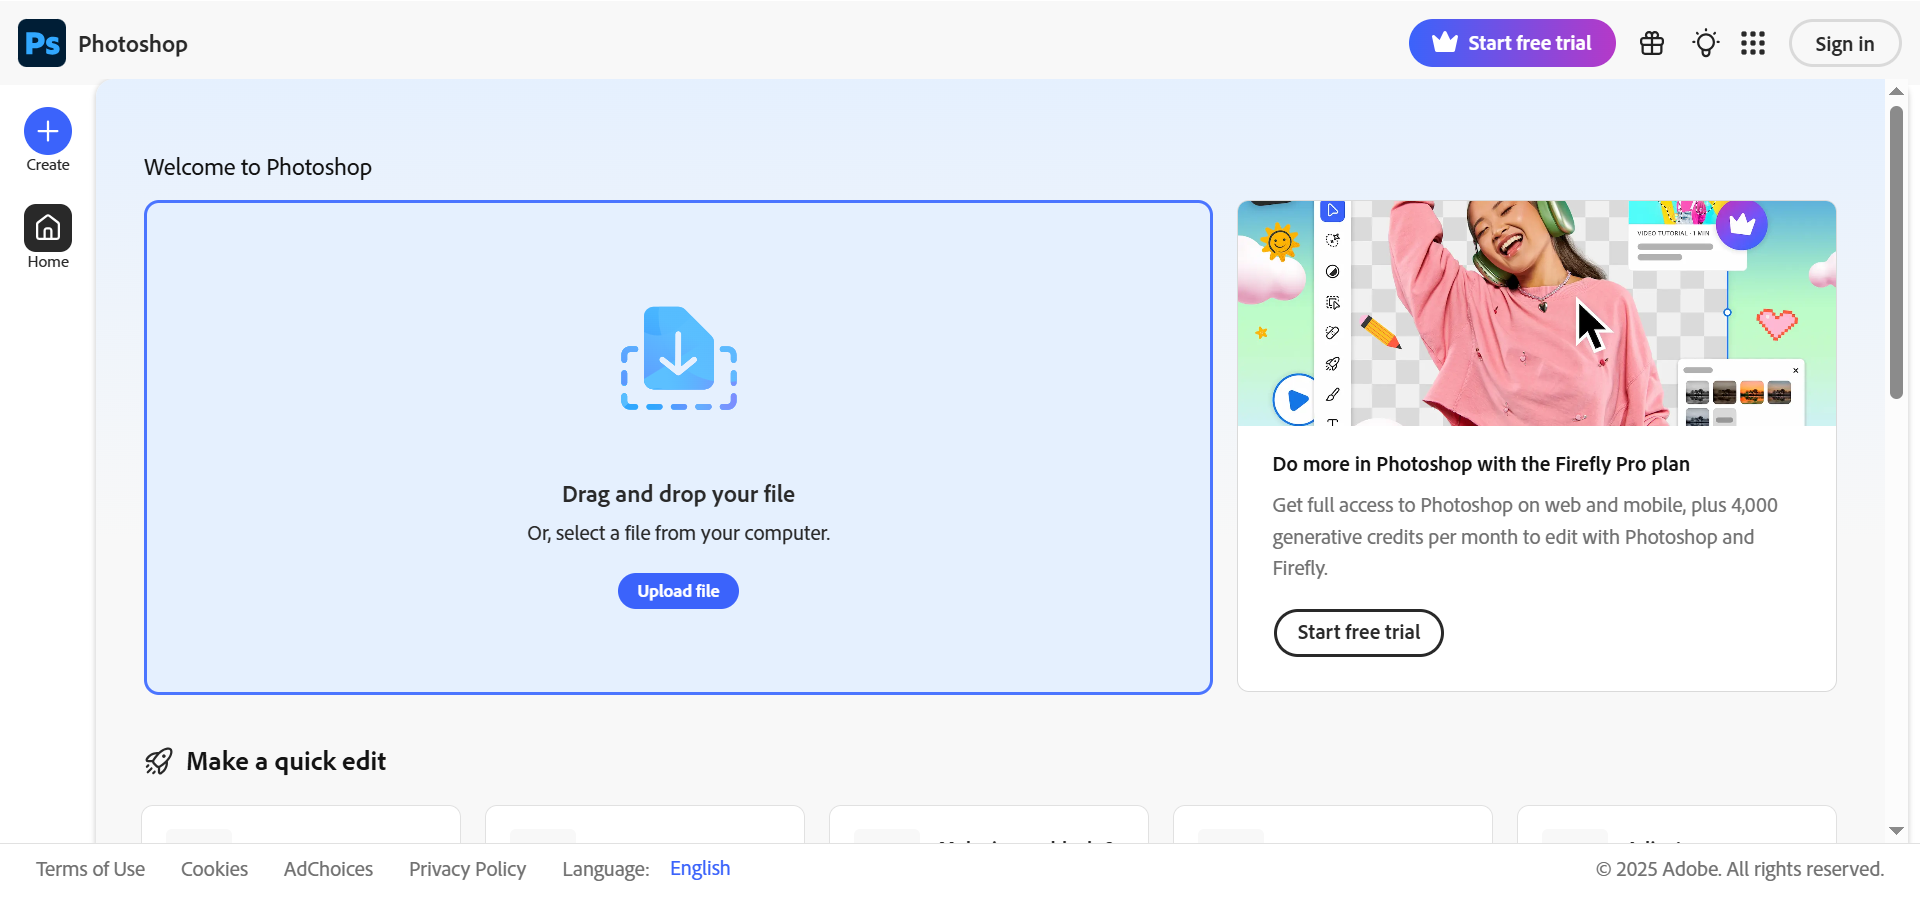Start free trial in Firefly Pro card
1920x897 pixels.
[1359, 633]
